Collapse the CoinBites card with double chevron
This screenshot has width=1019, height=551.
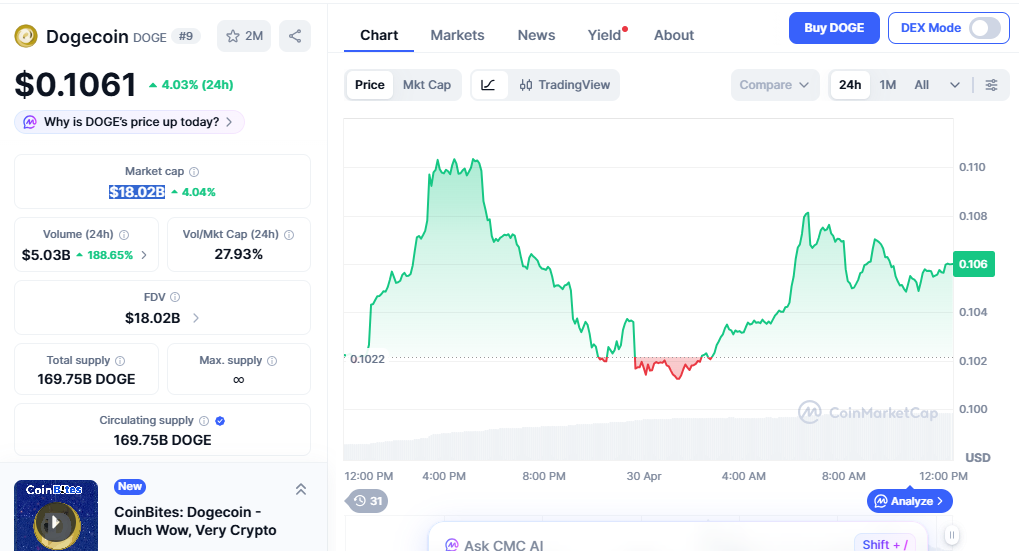click(x=300, y=489)
